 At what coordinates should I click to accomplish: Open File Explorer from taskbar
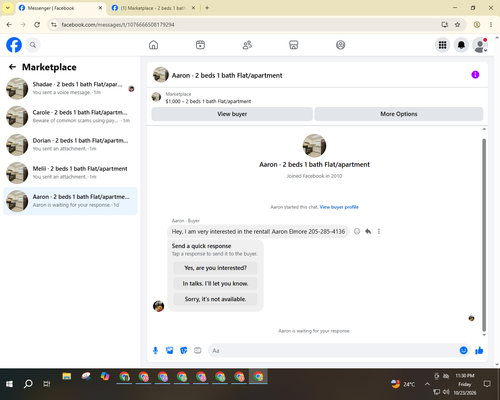point(67,377)
